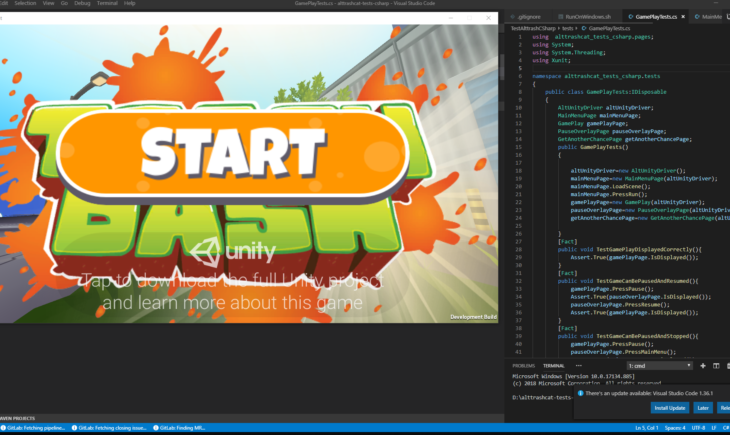
Task: Click the 'mainMenuPage.LoadScene();' code line
Action: (610, 186)
